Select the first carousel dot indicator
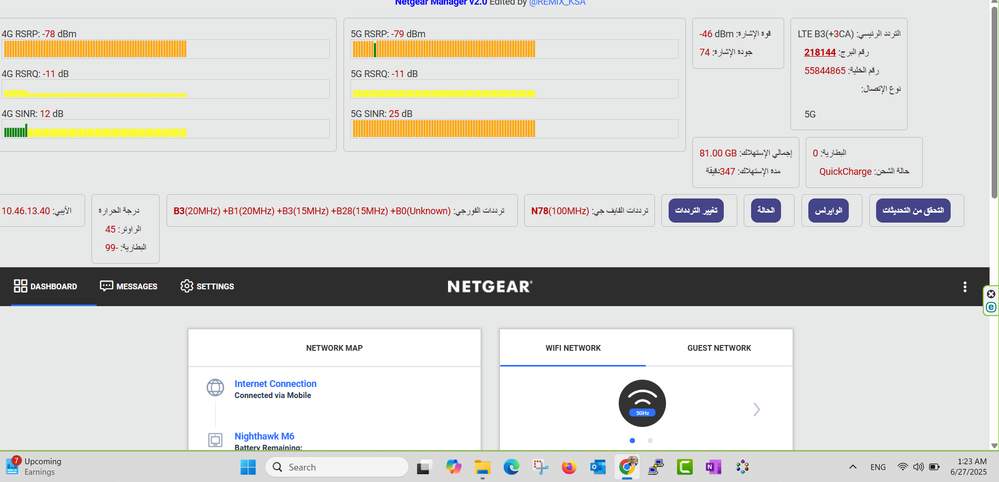Viewport: 999px width, 482px height. point(632,440)
